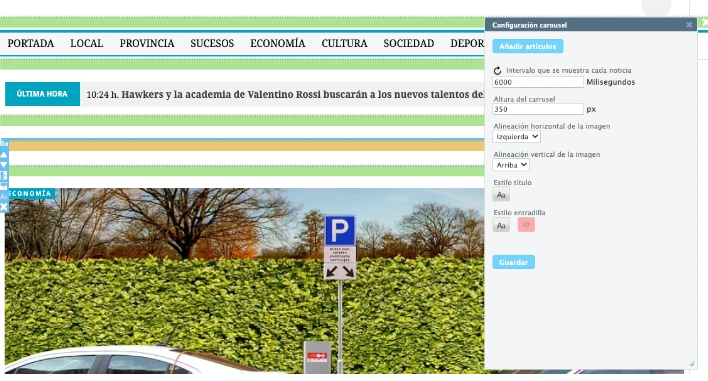
Task: Click the refresh icon beside Intervalo label
Action: (x=497, y=70)
